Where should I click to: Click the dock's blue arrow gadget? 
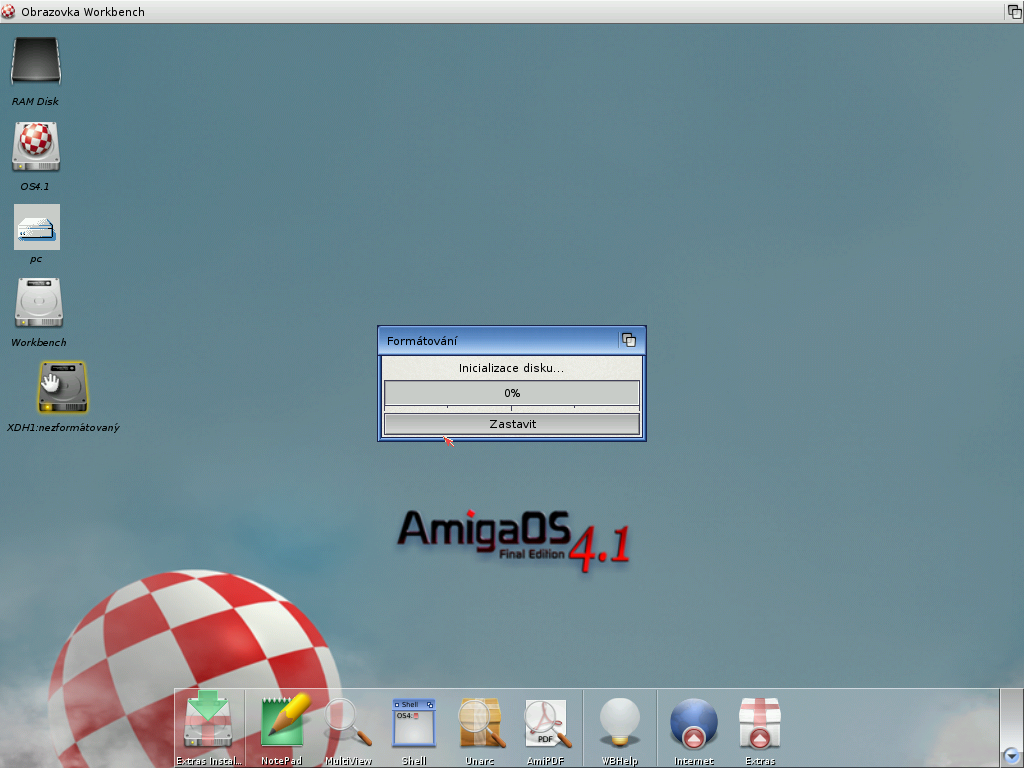pyautogui.click(x=1012, y=756)
